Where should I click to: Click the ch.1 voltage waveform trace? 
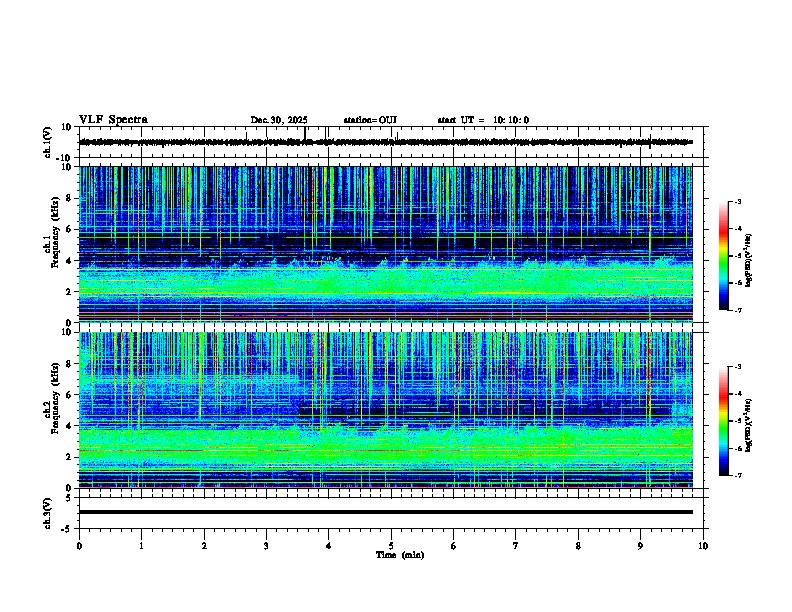pyautogui.click(x=386, y=142)
